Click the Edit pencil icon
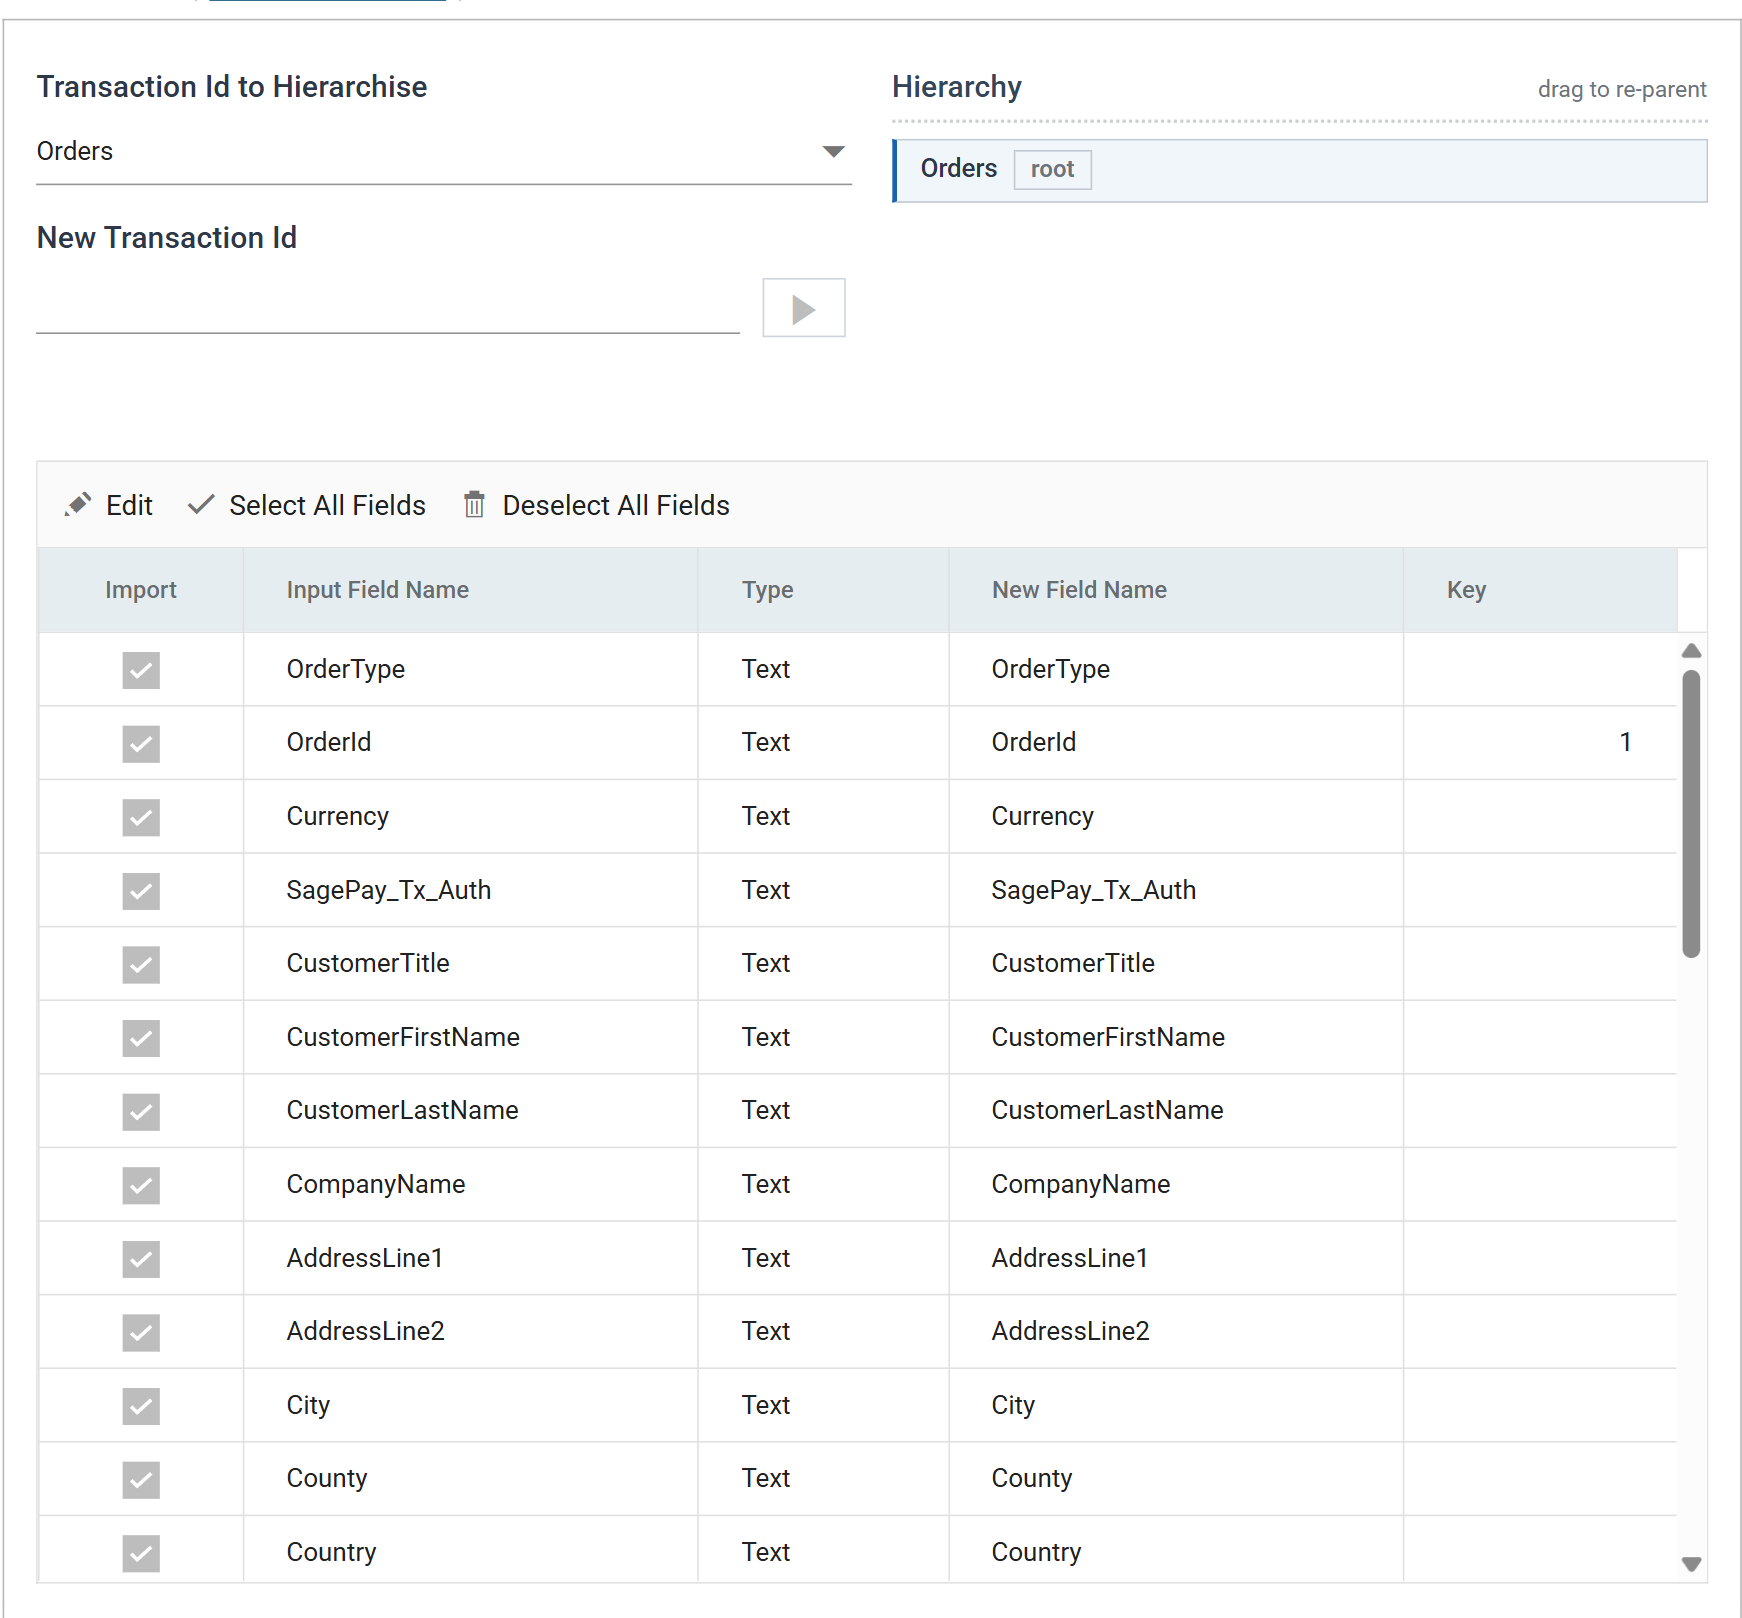This screenshot has width=1742, height=1618. point(78,505)
